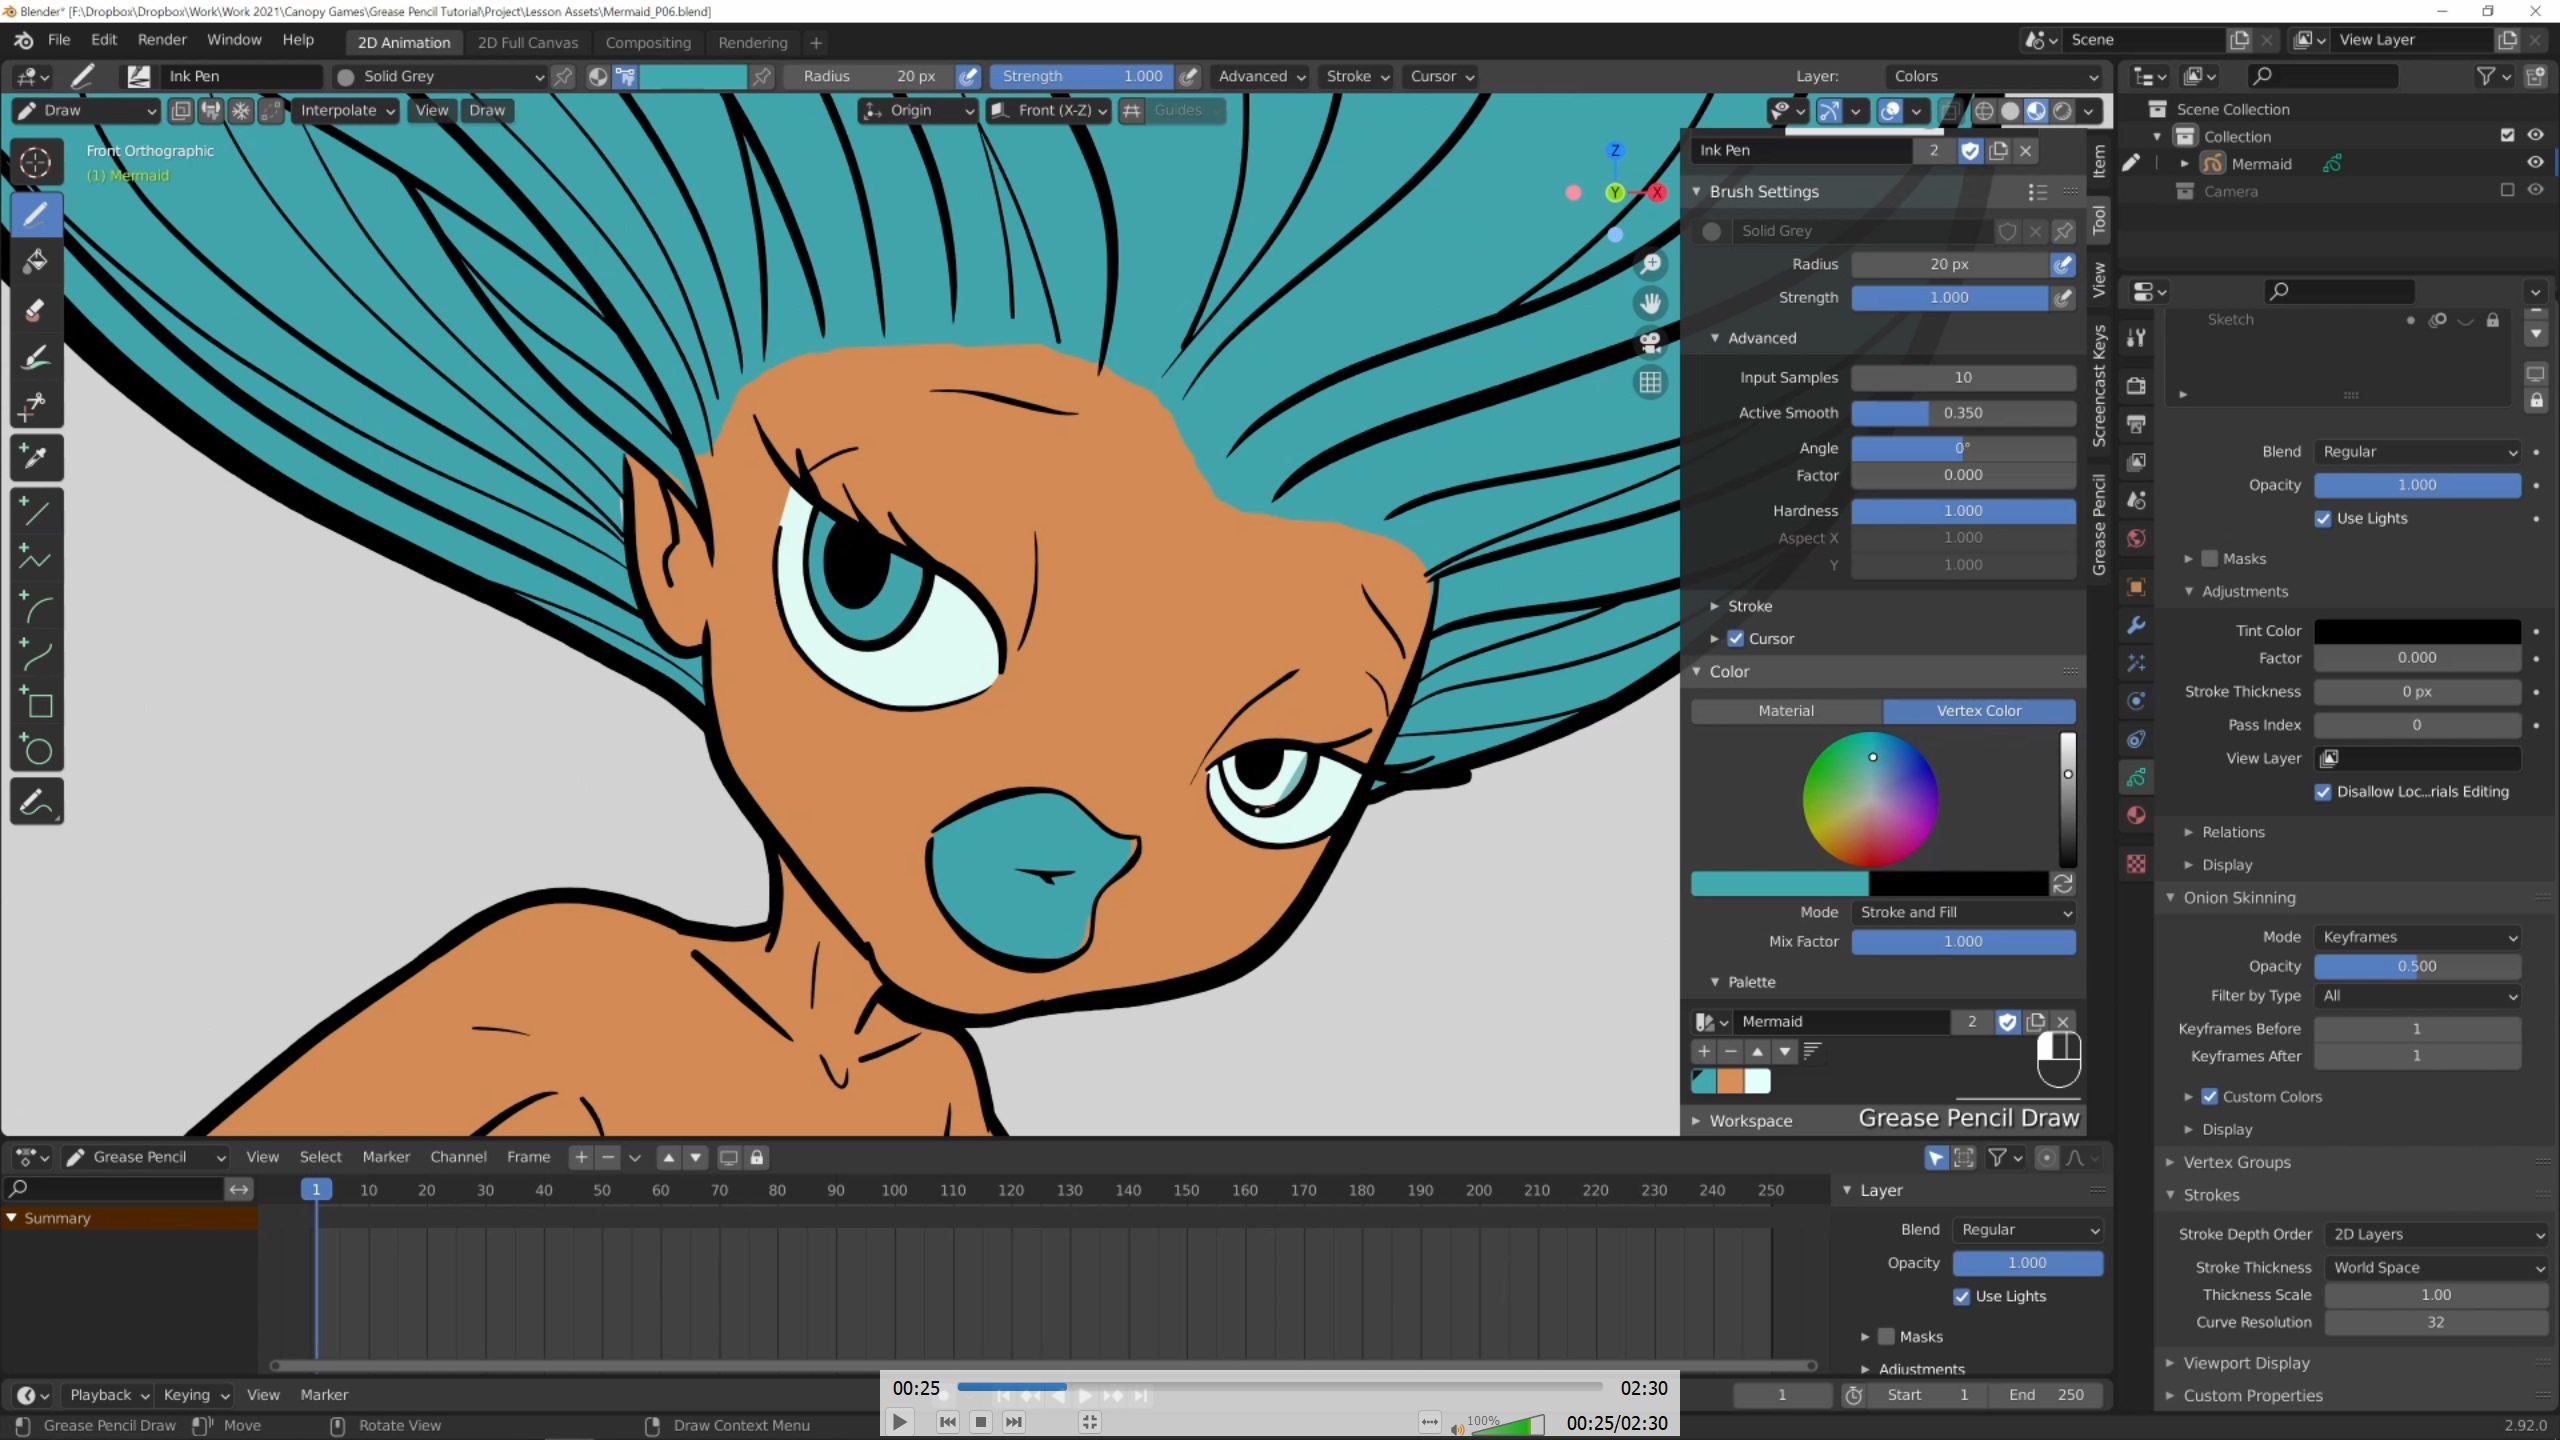
Task: Toggle Collection exclude checkbox in outliner
Action: [2507, 135]
